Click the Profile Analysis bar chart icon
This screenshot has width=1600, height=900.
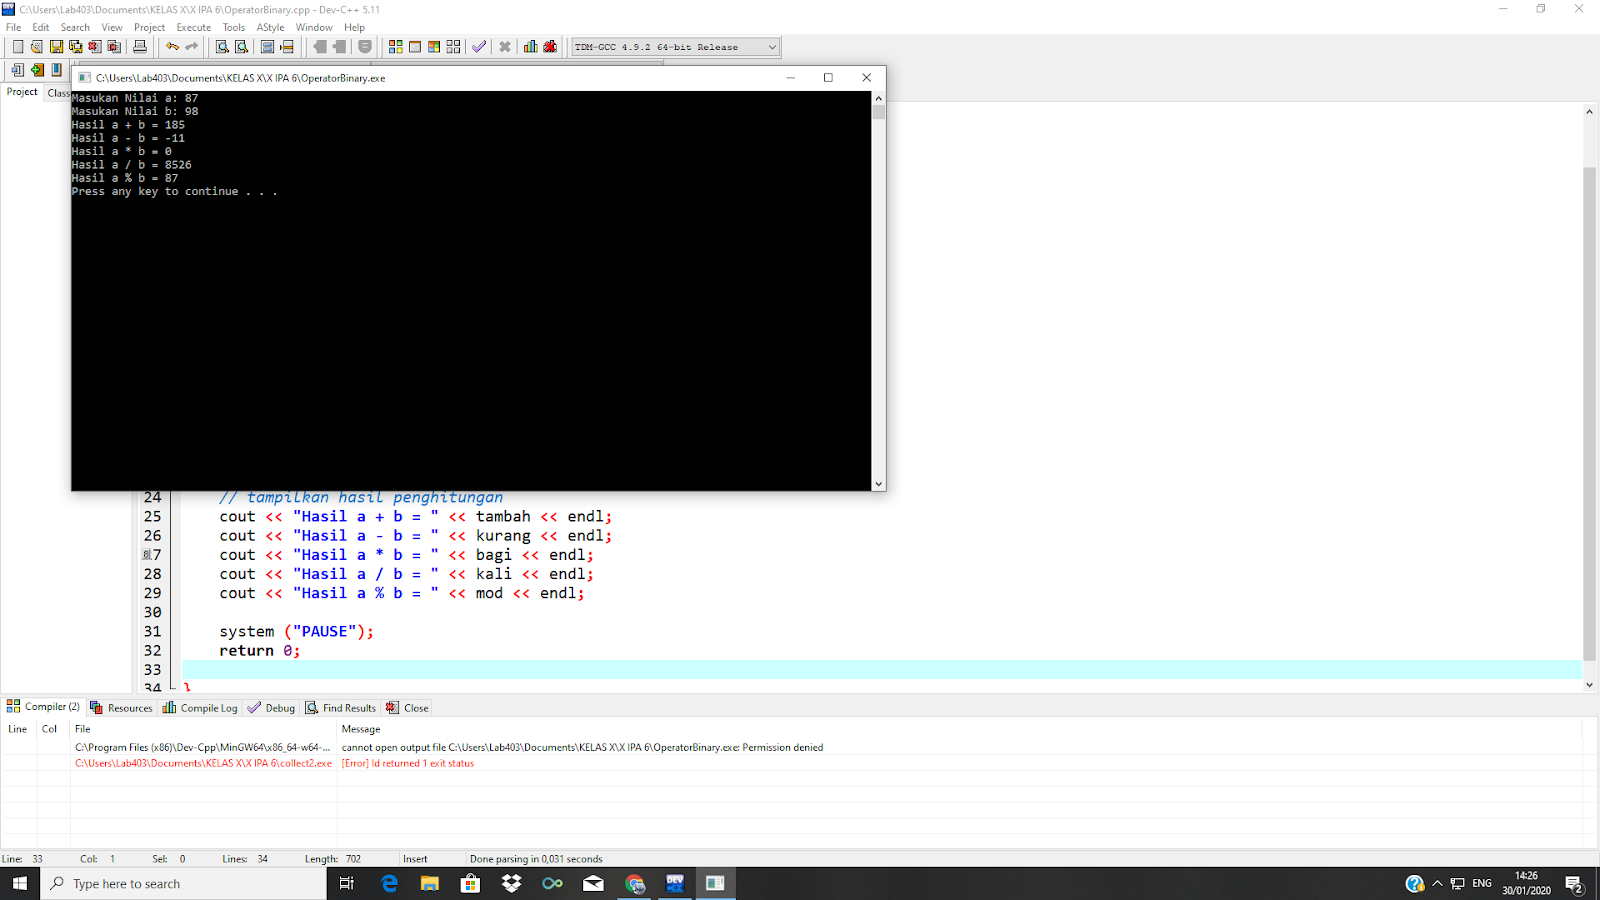(x=530, y=47)
